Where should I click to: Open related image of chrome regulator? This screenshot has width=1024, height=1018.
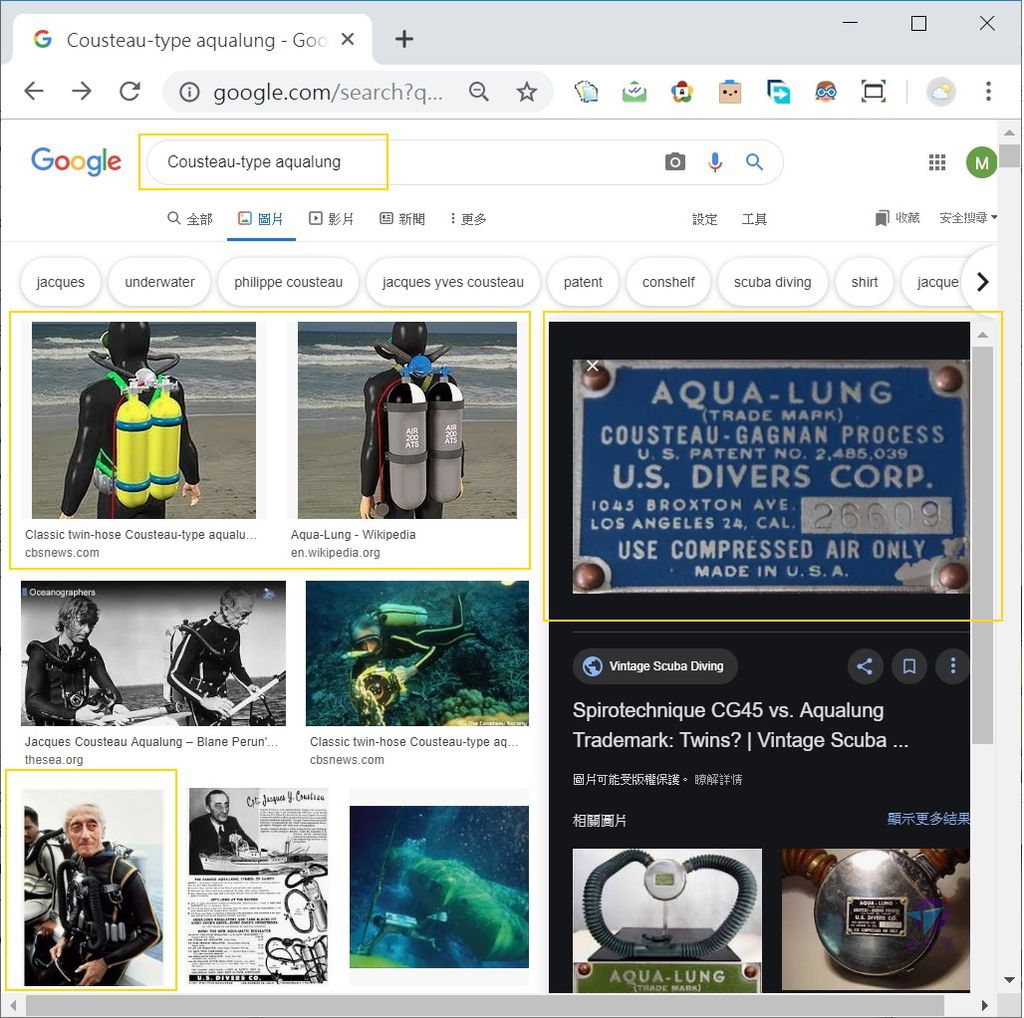pos(875,920)
